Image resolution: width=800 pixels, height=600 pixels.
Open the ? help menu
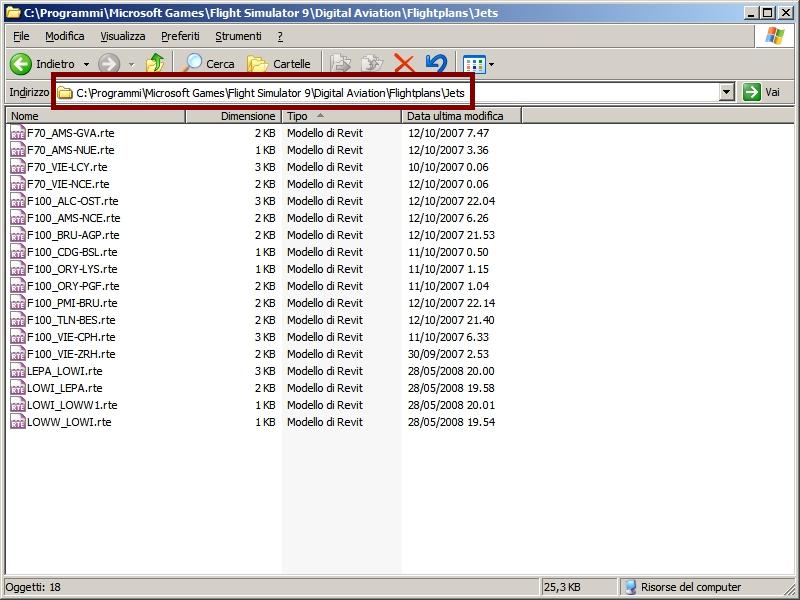point(280,36)
